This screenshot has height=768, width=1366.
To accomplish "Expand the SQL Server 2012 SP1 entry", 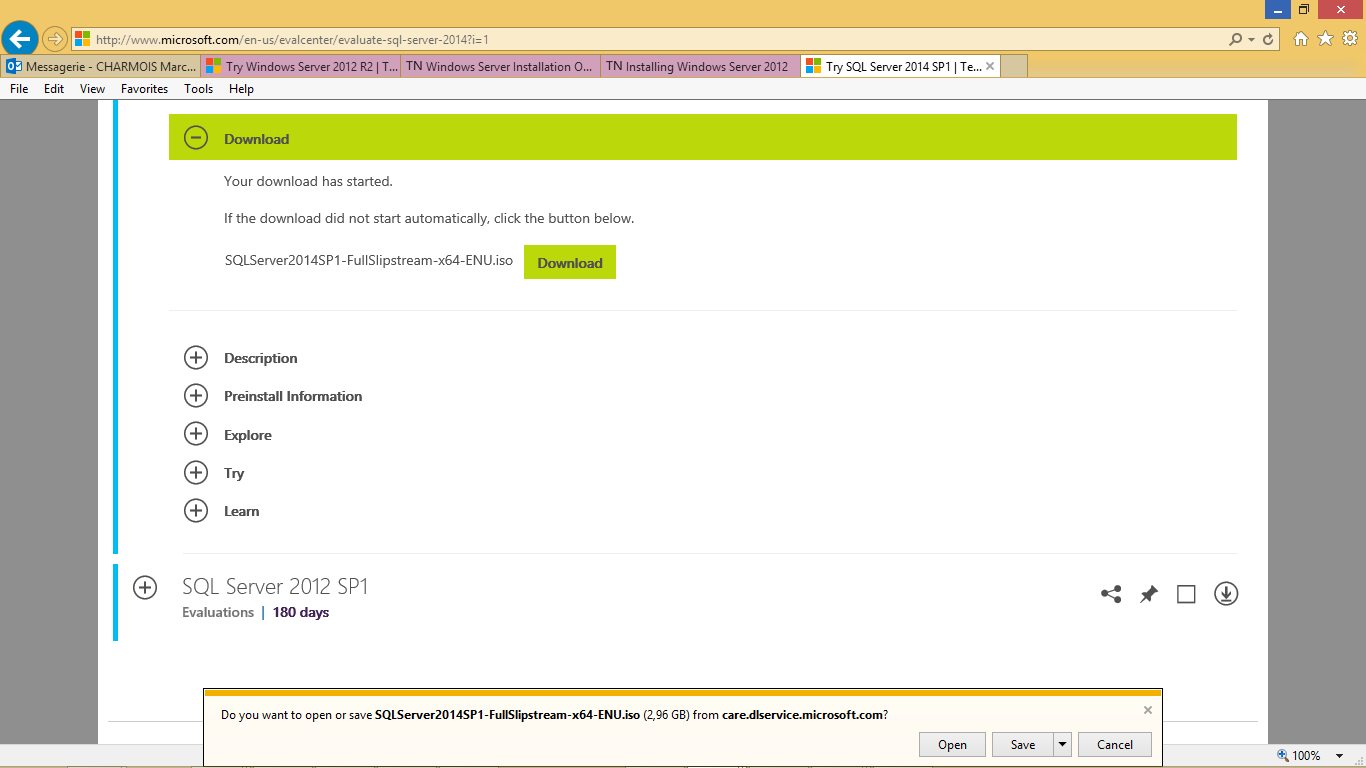I will (145, 588).
